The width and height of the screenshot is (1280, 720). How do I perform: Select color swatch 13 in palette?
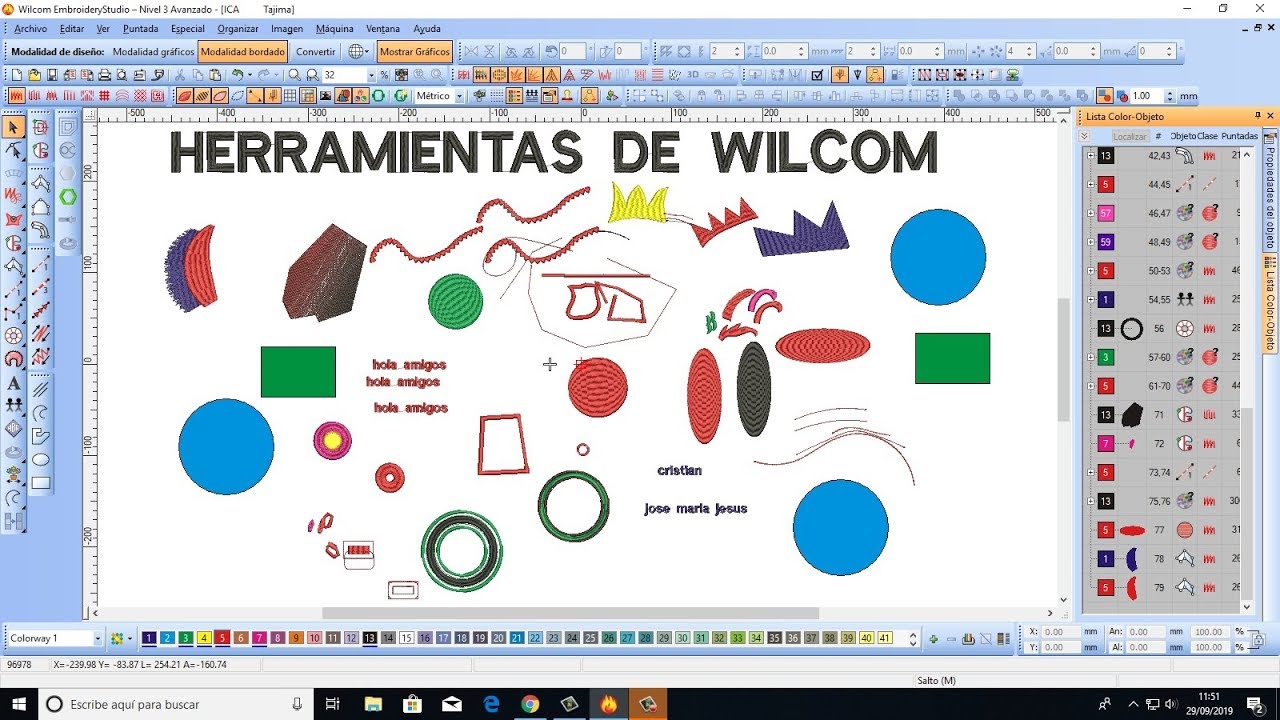pyautogui.click(x=369, y=638)
